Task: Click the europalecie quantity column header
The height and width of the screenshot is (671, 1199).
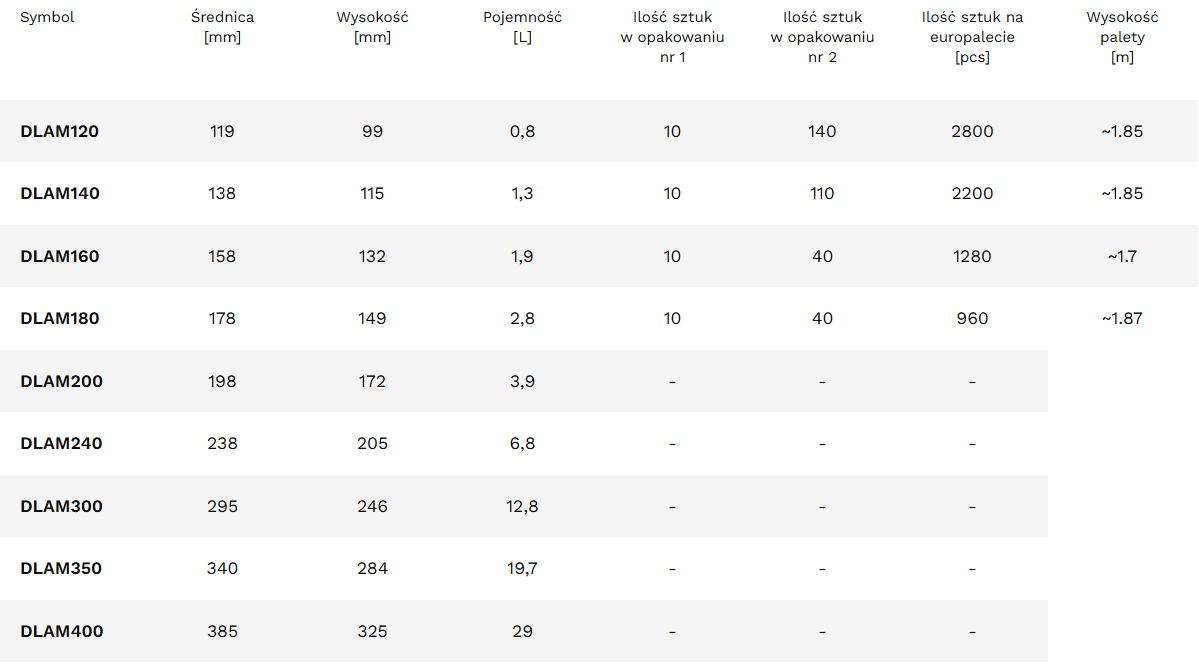Action: (x=972, y=37)
